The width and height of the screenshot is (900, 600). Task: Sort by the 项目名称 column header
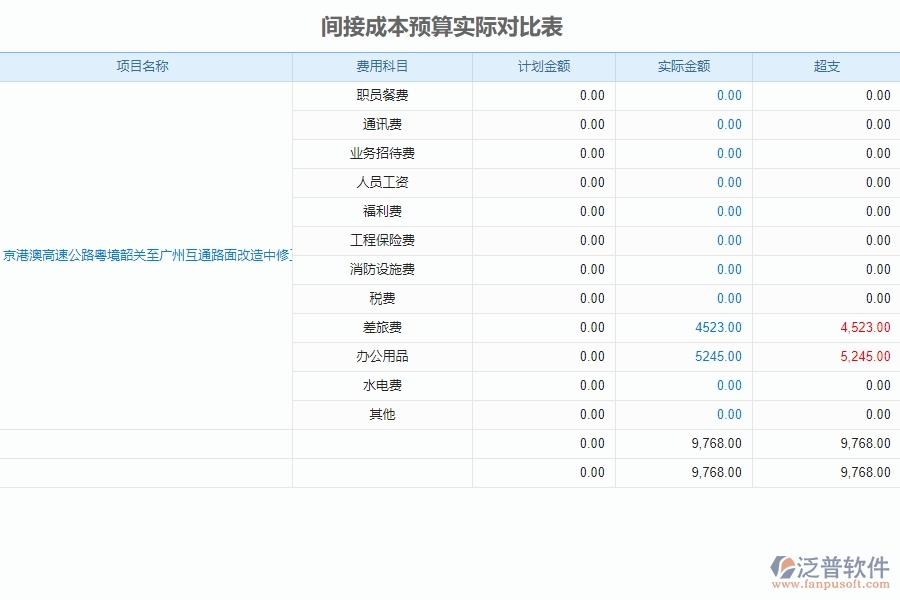coord(146,66)
